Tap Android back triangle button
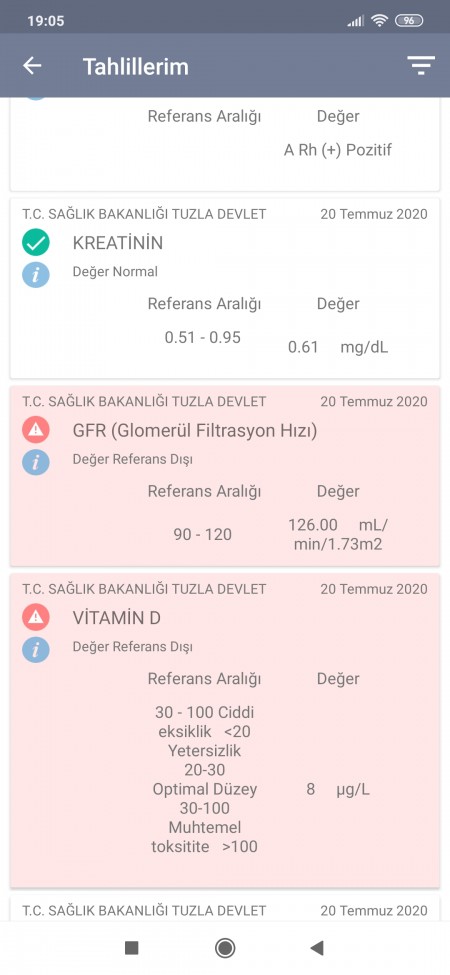Screen dimensions: 450x975 (x=317, y=948)
